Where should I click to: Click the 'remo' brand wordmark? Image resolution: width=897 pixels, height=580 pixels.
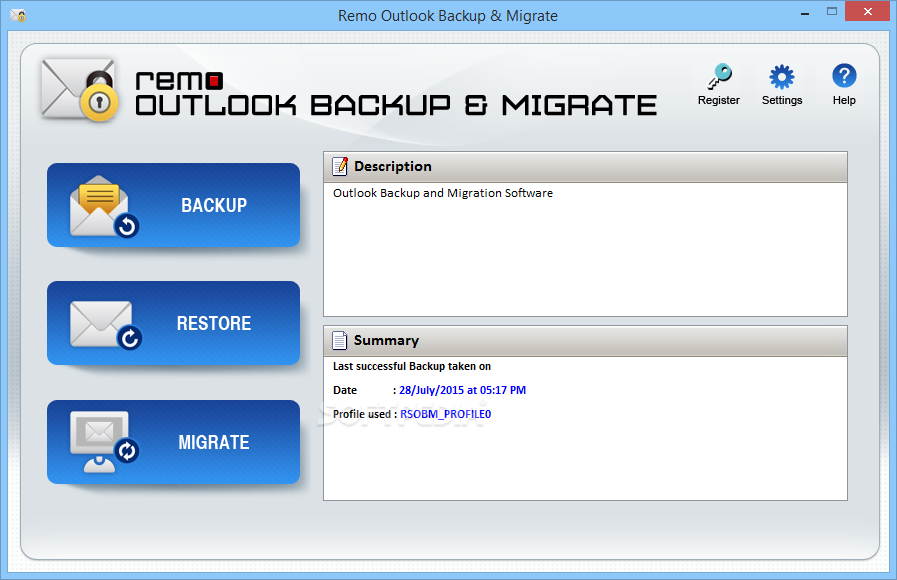click(x=179, y=80)
